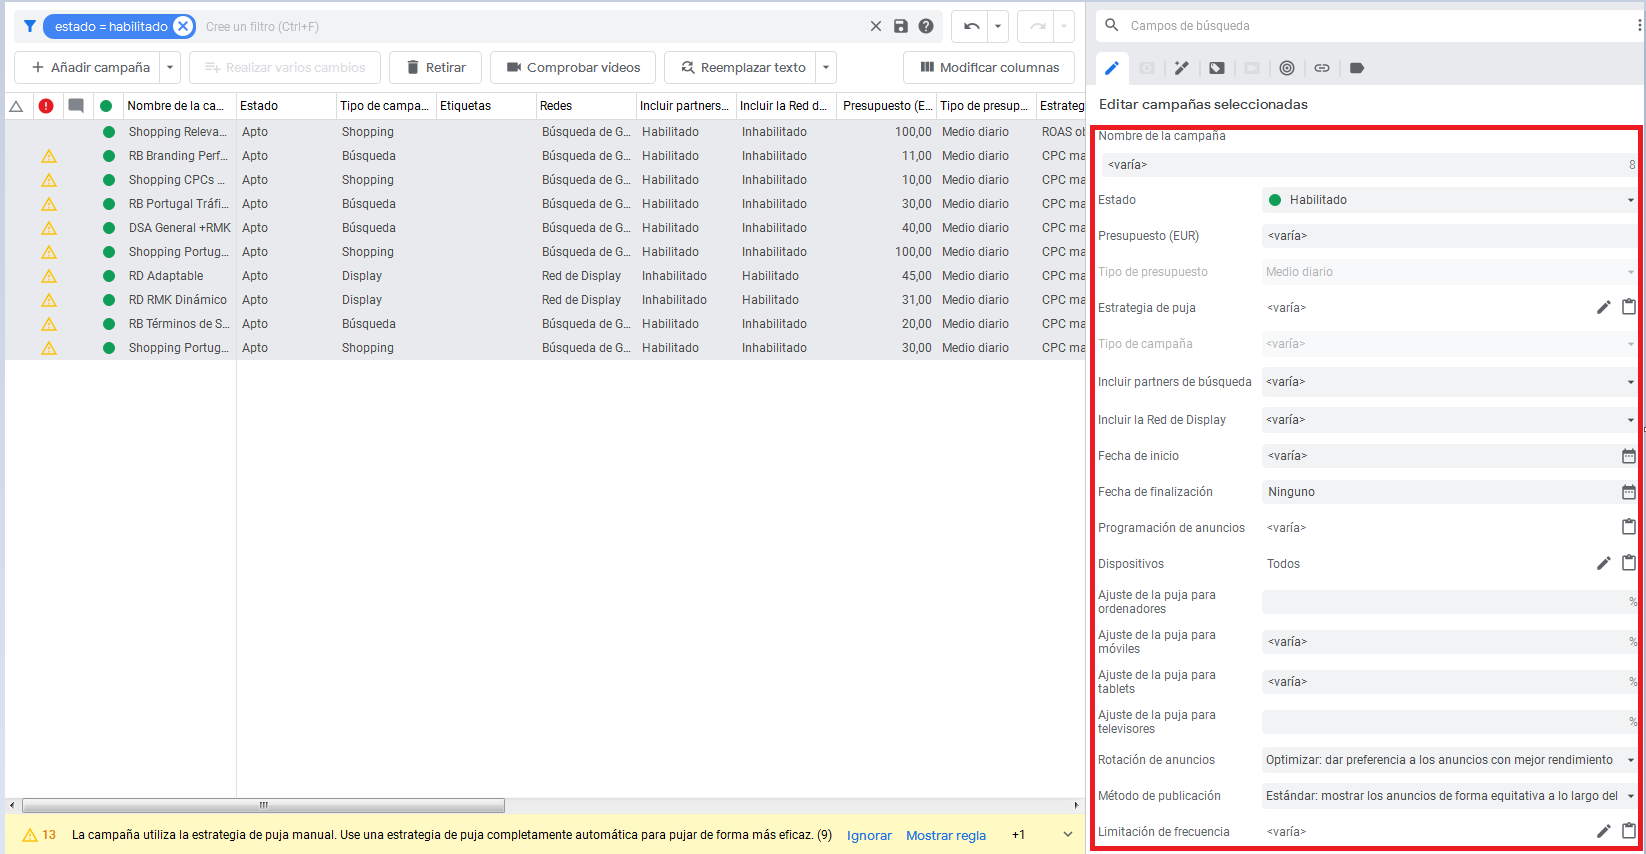Paste Limitación de frecuencia clipboard icon
The height and width of the screenshot is (854, 1646).
tap(1629, 831)
